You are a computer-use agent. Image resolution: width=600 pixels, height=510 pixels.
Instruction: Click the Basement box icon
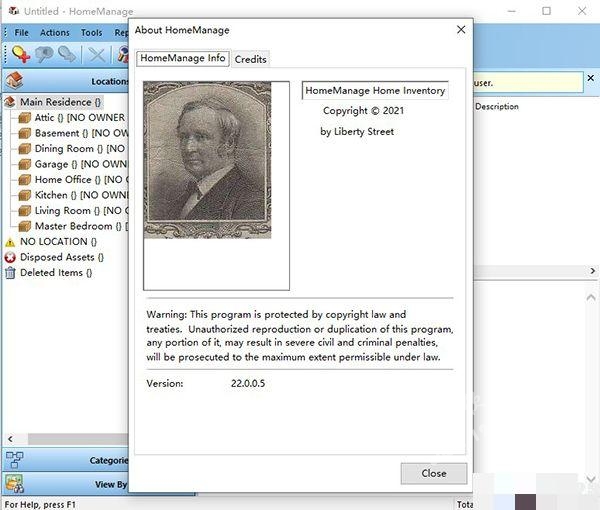tap(24, 133)
